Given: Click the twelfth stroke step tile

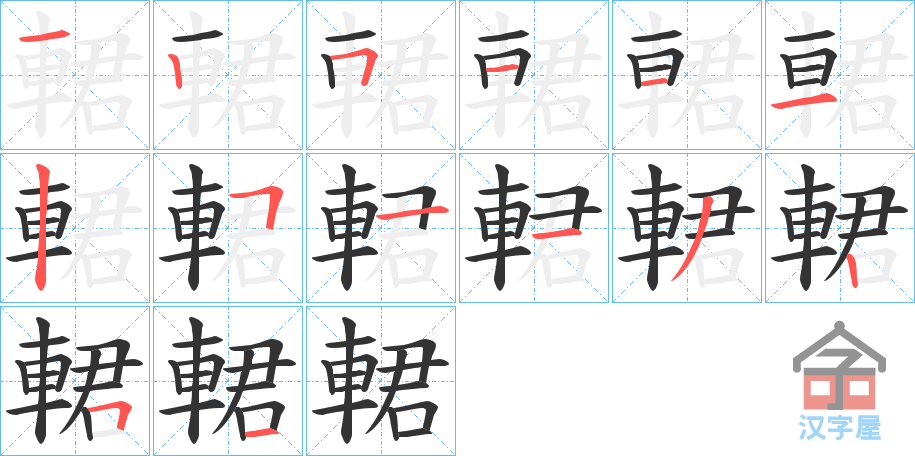Looking at the screenshot, I should tap(840, 228).
